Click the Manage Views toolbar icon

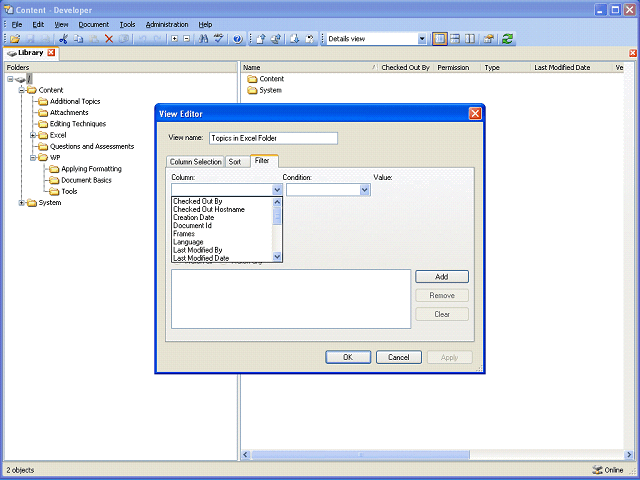point(489,39)
